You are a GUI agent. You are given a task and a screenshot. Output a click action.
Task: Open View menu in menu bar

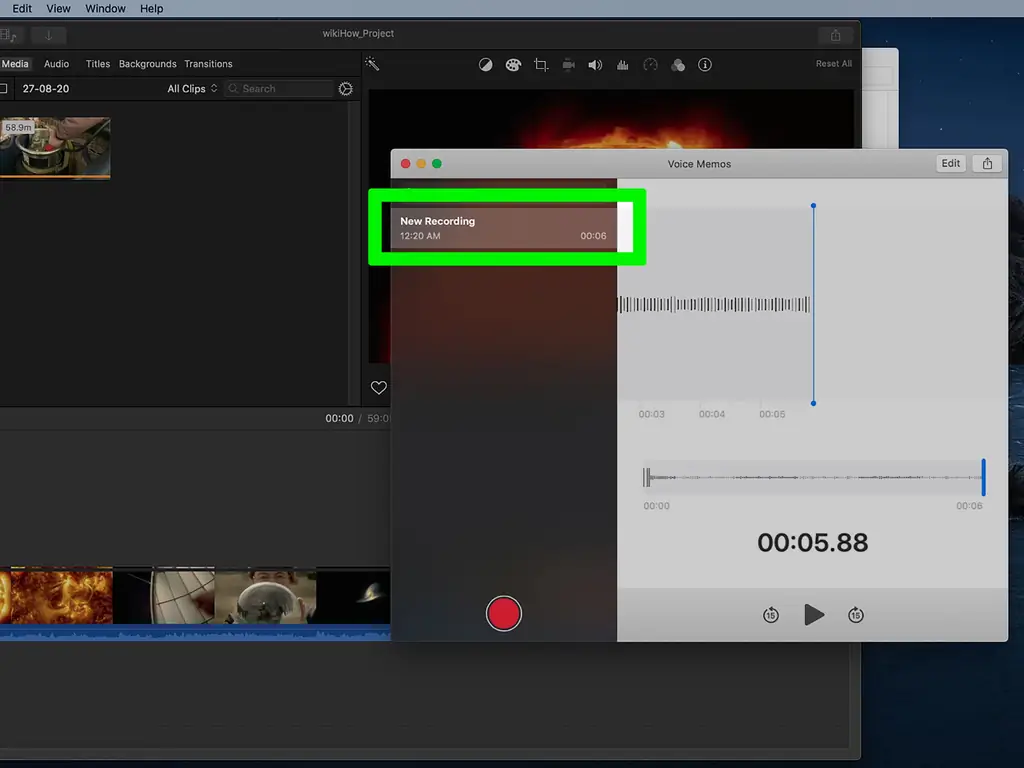(x=58, y=8)
